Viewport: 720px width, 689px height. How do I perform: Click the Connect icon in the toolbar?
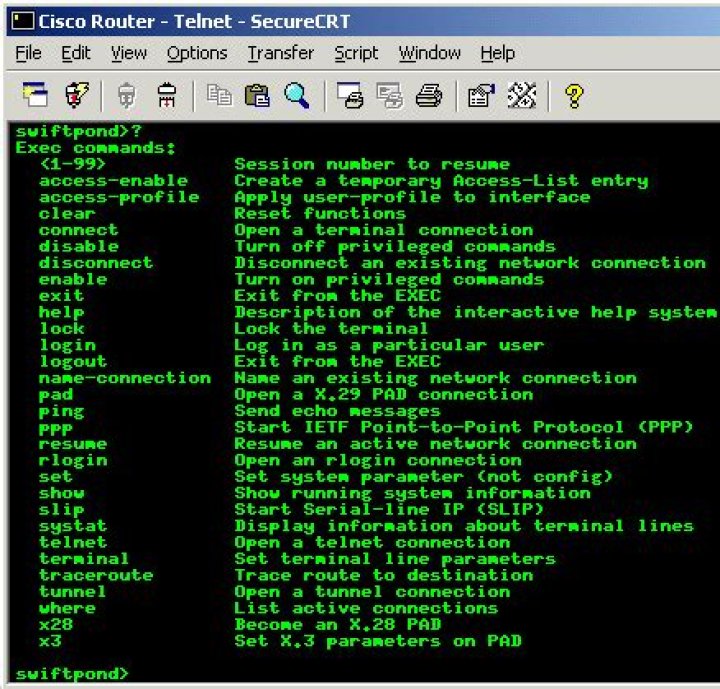[x=36, y=96]
